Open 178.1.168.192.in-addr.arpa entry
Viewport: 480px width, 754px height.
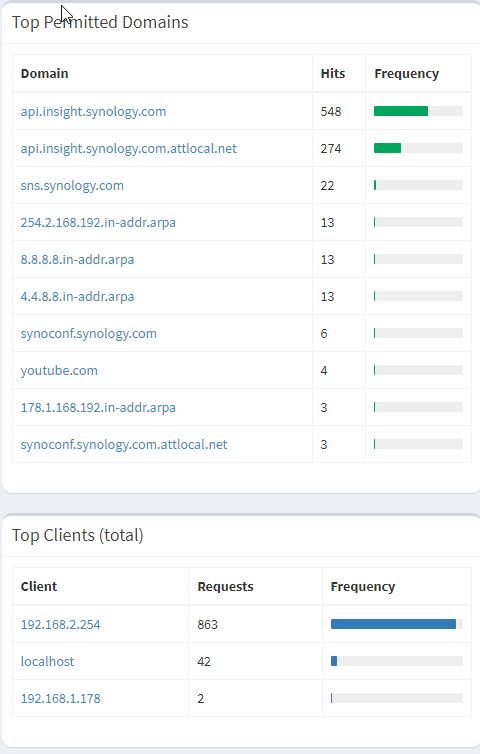(98, 407)
